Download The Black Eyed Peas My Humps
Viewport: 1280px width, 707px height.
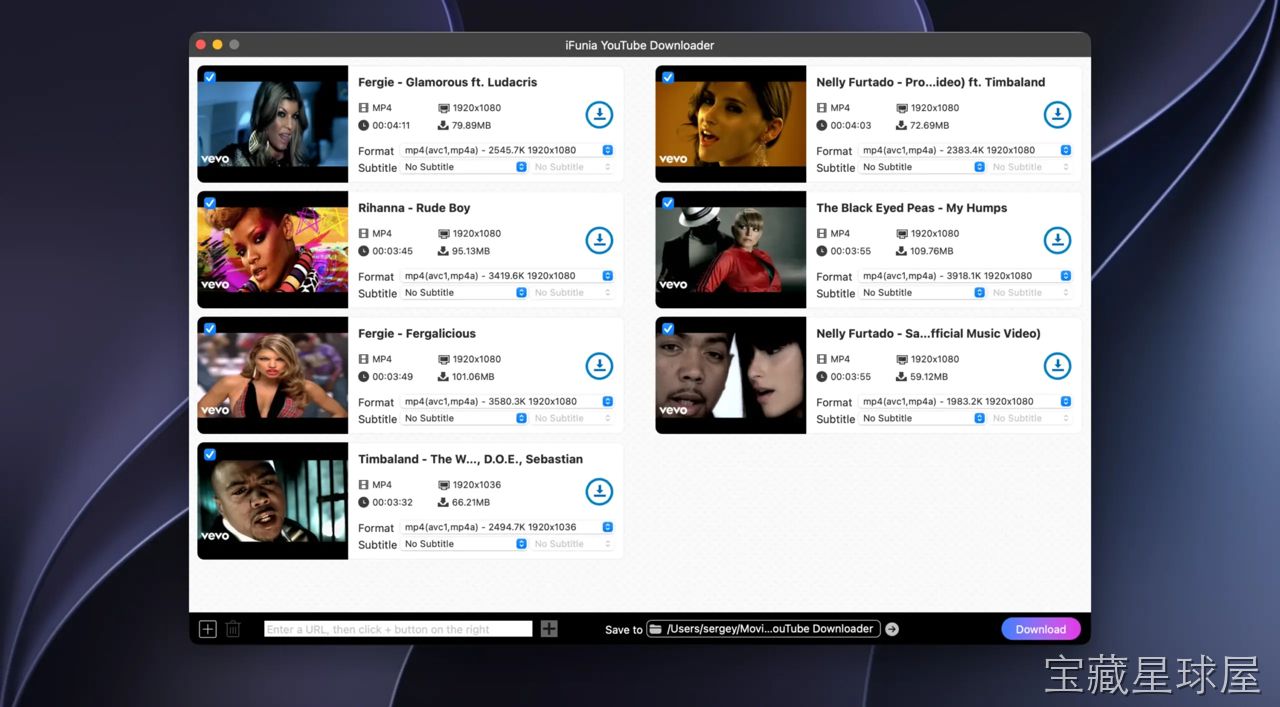tap(1057, 240)
